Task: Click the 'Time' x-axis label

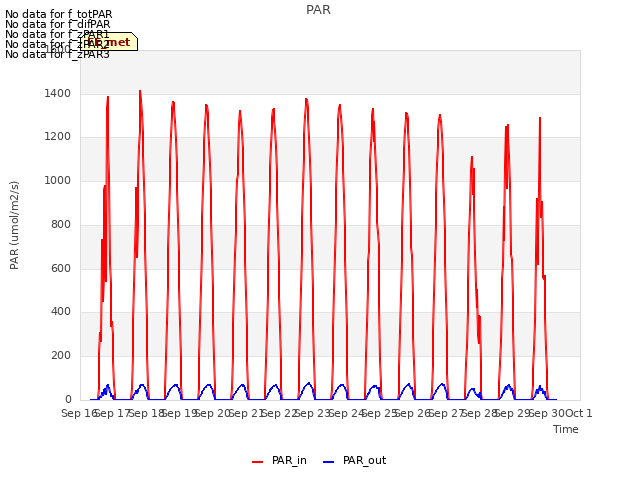Action: tap(566, 429)
